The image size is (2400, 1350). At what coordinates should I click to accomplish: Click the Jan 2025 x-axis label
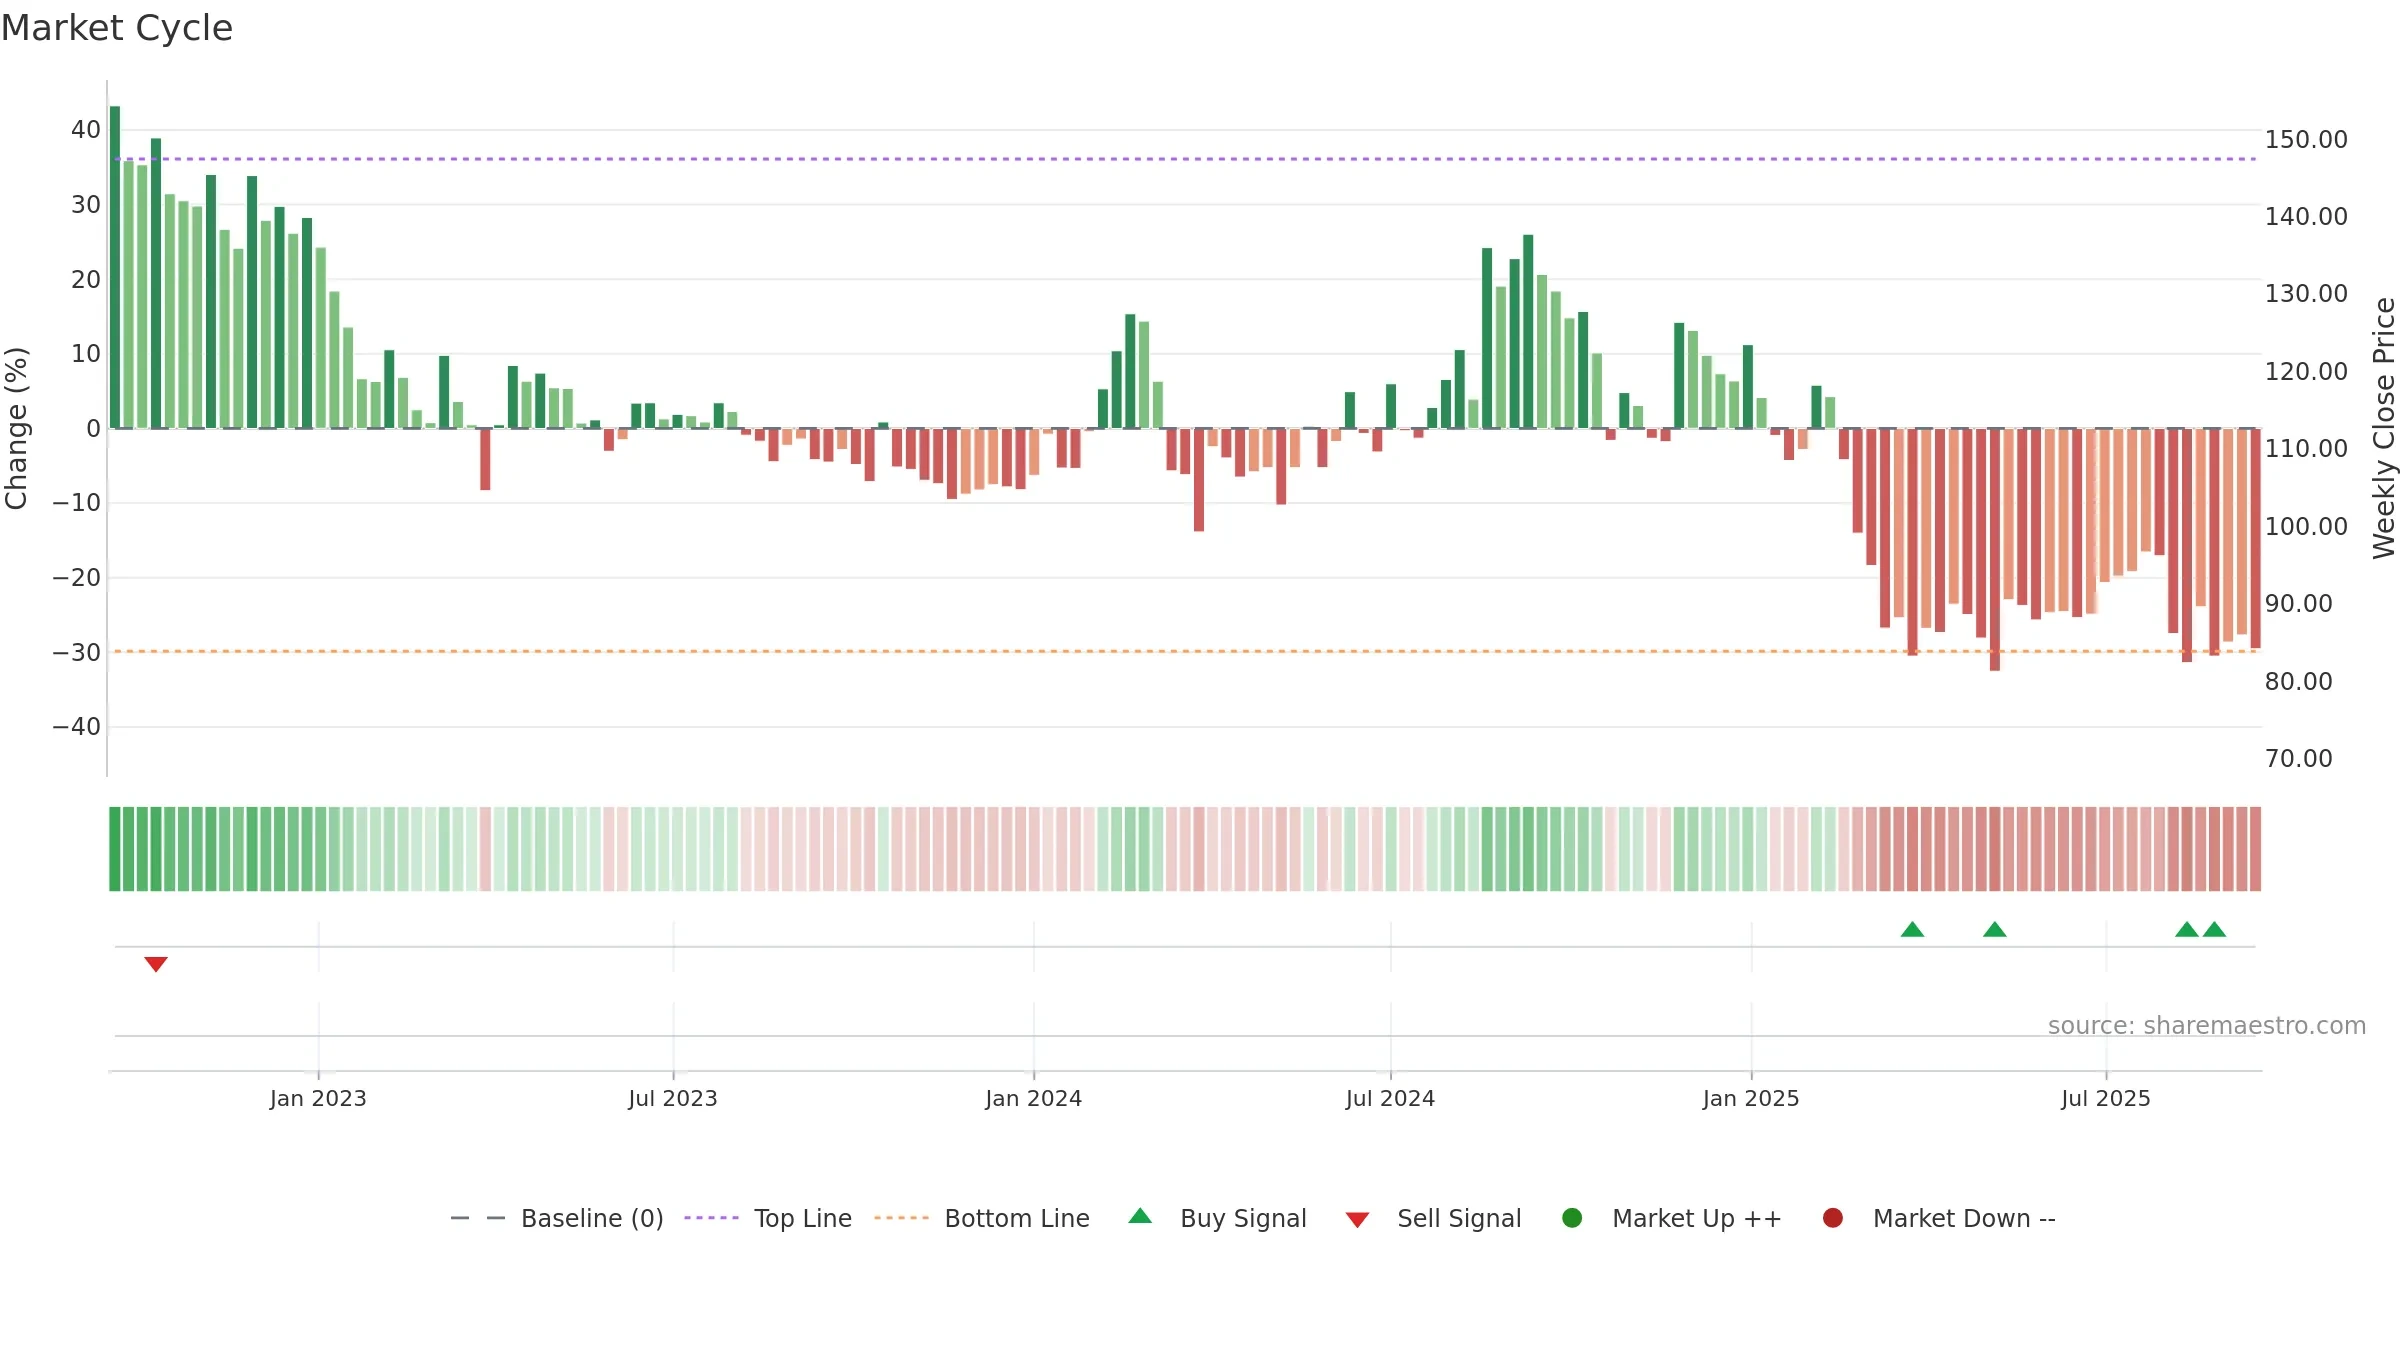1751,1098
